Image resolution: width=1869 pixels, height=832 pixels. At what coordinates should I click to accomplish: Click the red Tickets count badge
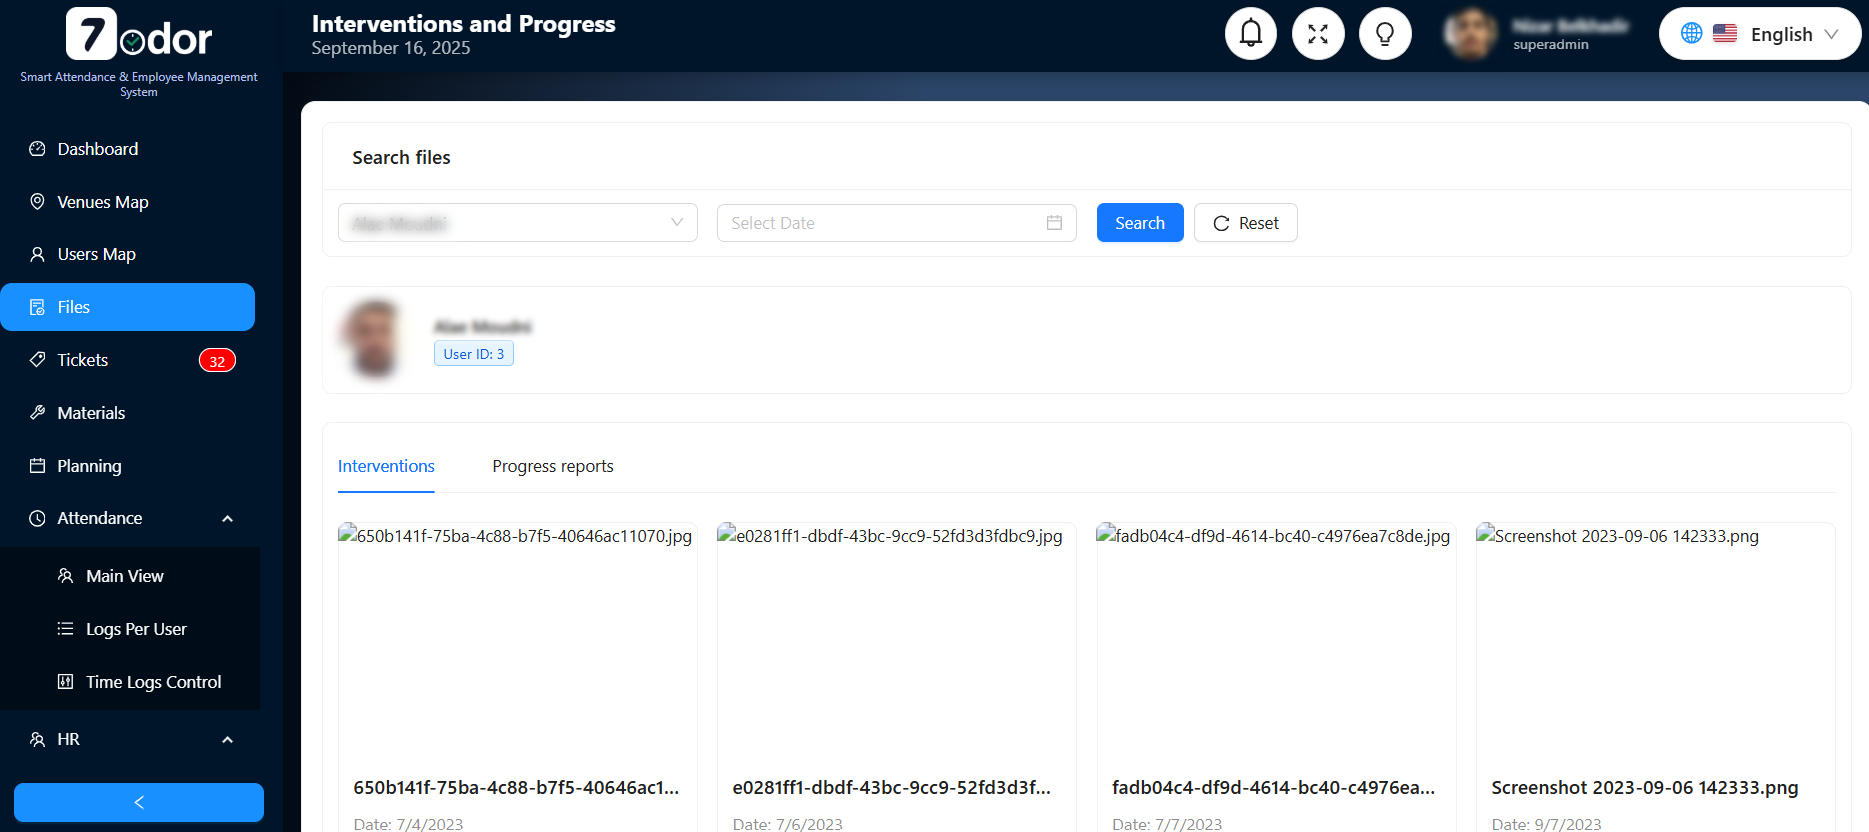click(x=217, y=361)
